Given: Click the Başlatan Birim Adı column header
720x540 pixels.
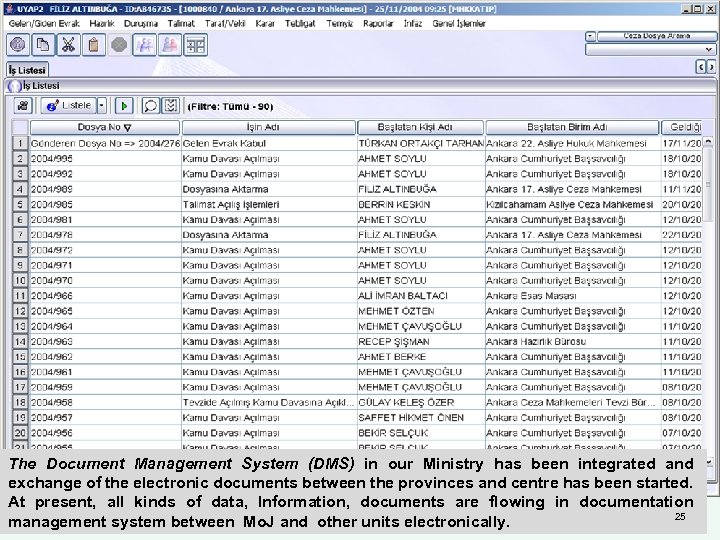Looking at the screenshot, I should tap(572, 127).
